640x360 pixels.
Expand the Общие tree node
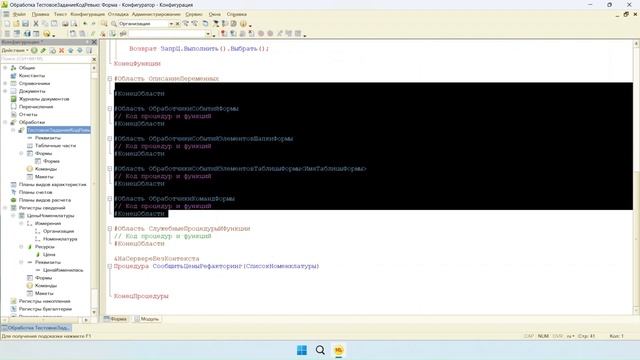pos(5,68)
